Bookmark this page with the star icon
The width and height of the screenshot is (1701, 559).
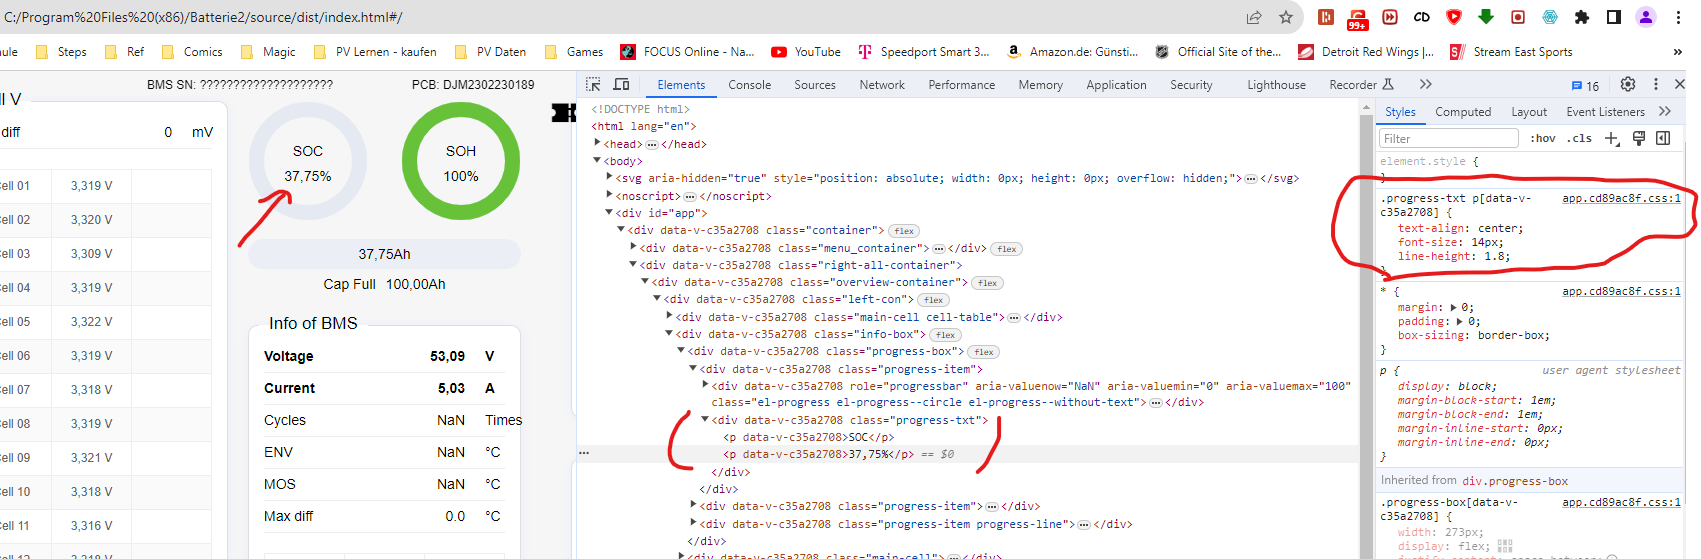(1286, 17)
